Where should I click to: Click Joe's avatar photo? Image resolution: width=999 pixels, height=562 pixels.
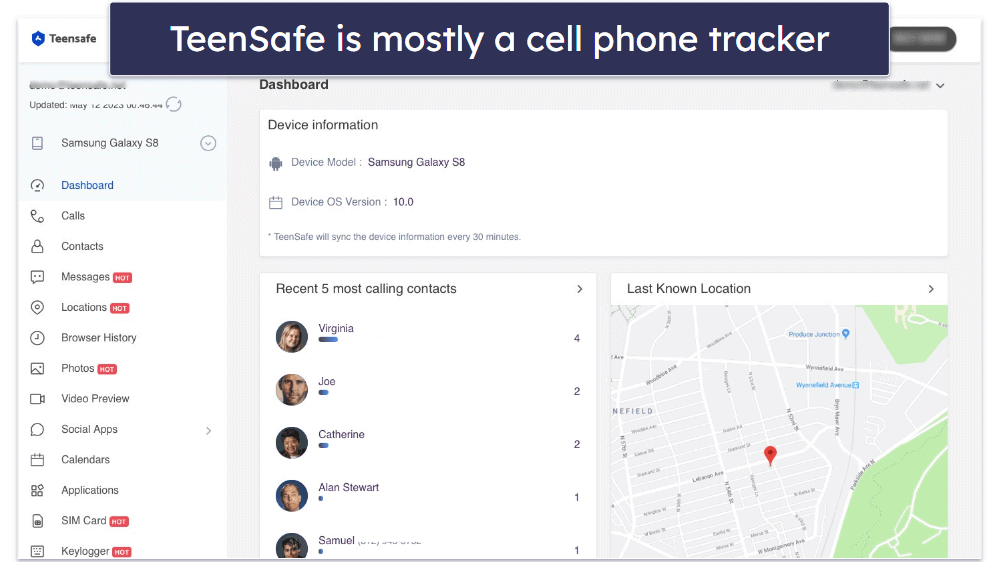point(292,390)
